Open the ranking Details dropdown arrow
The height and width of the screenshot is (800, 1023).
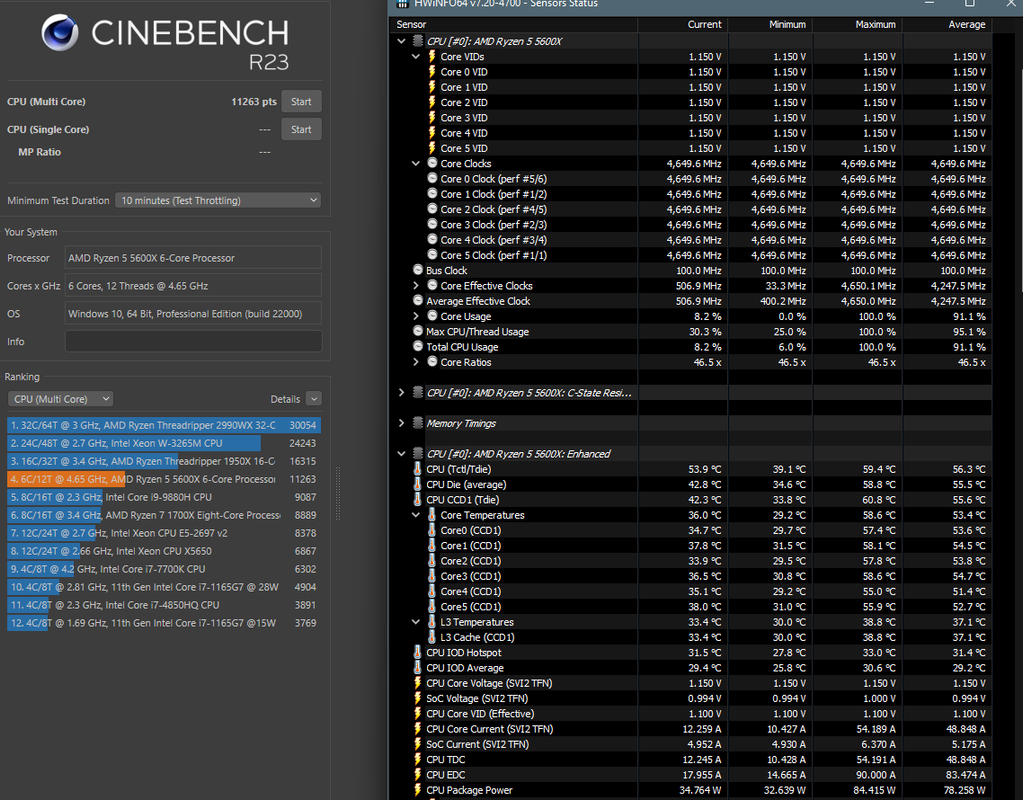point(314,399)
